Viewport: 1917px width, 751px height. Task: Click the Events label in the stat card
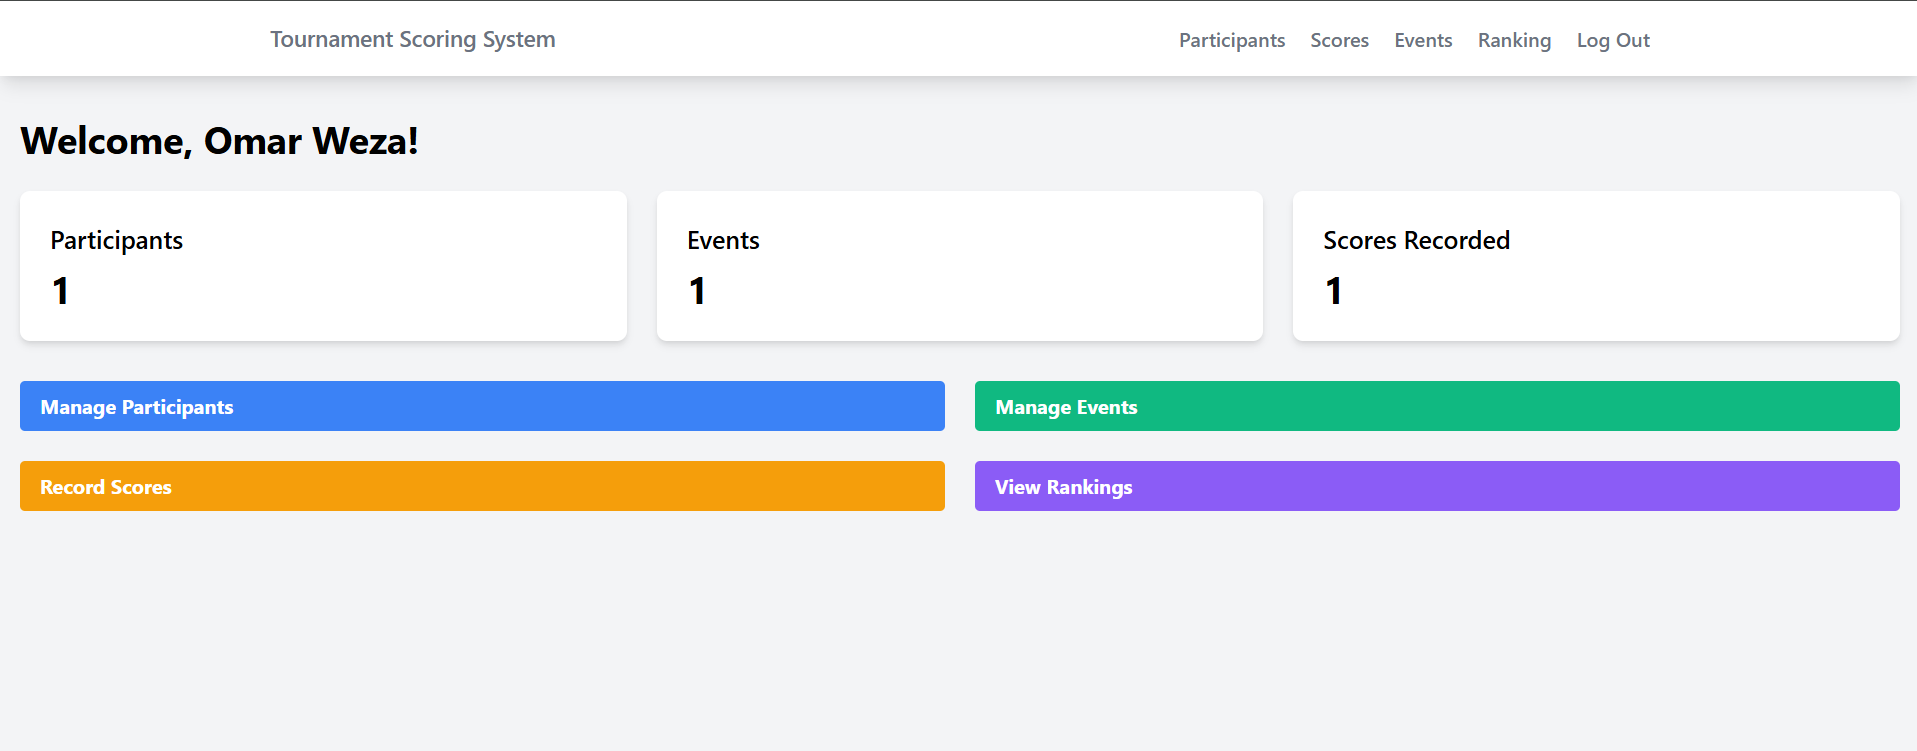tap(723, 240)
